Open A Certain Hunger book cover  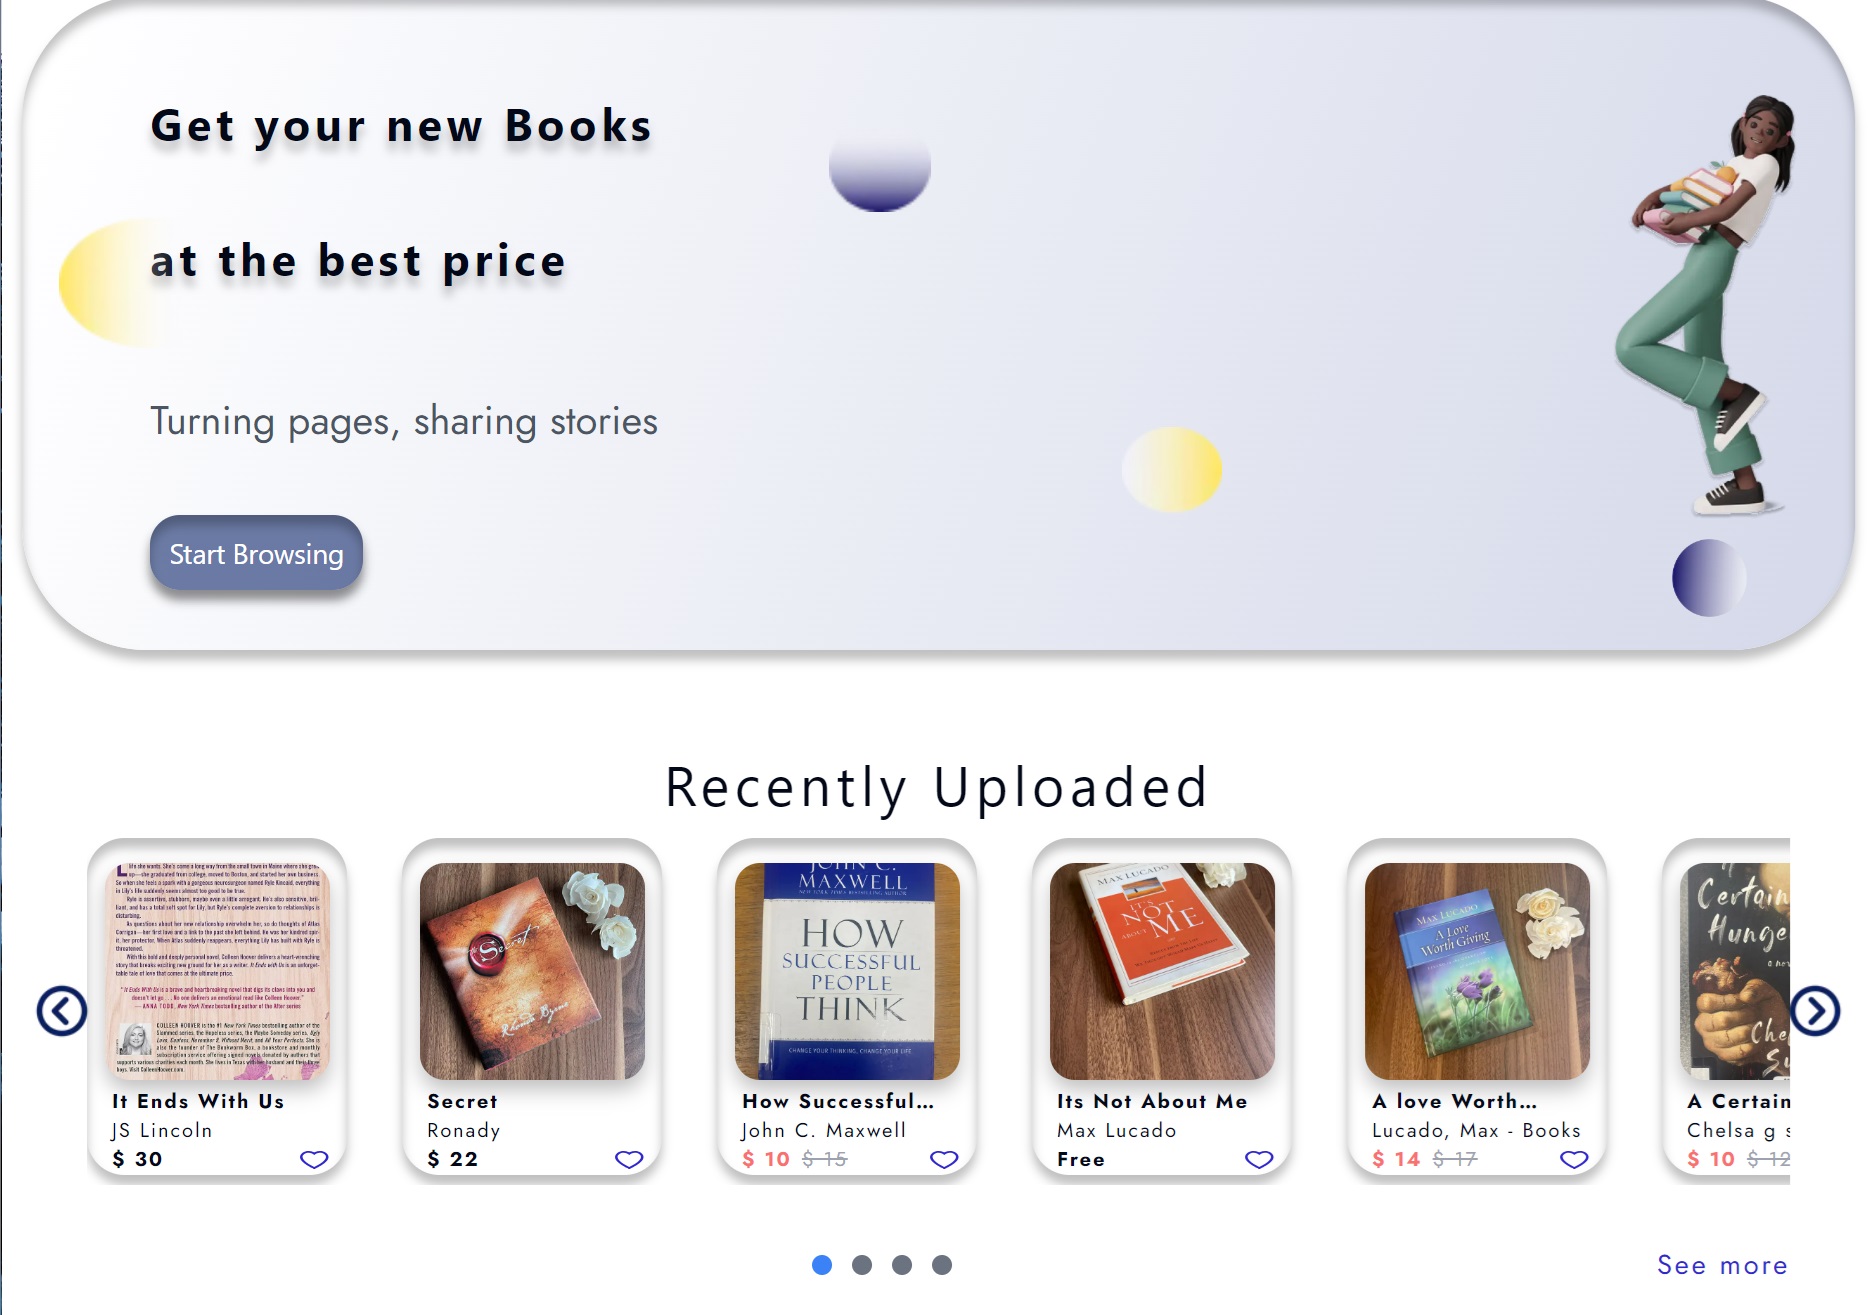tap(1735, 971)
